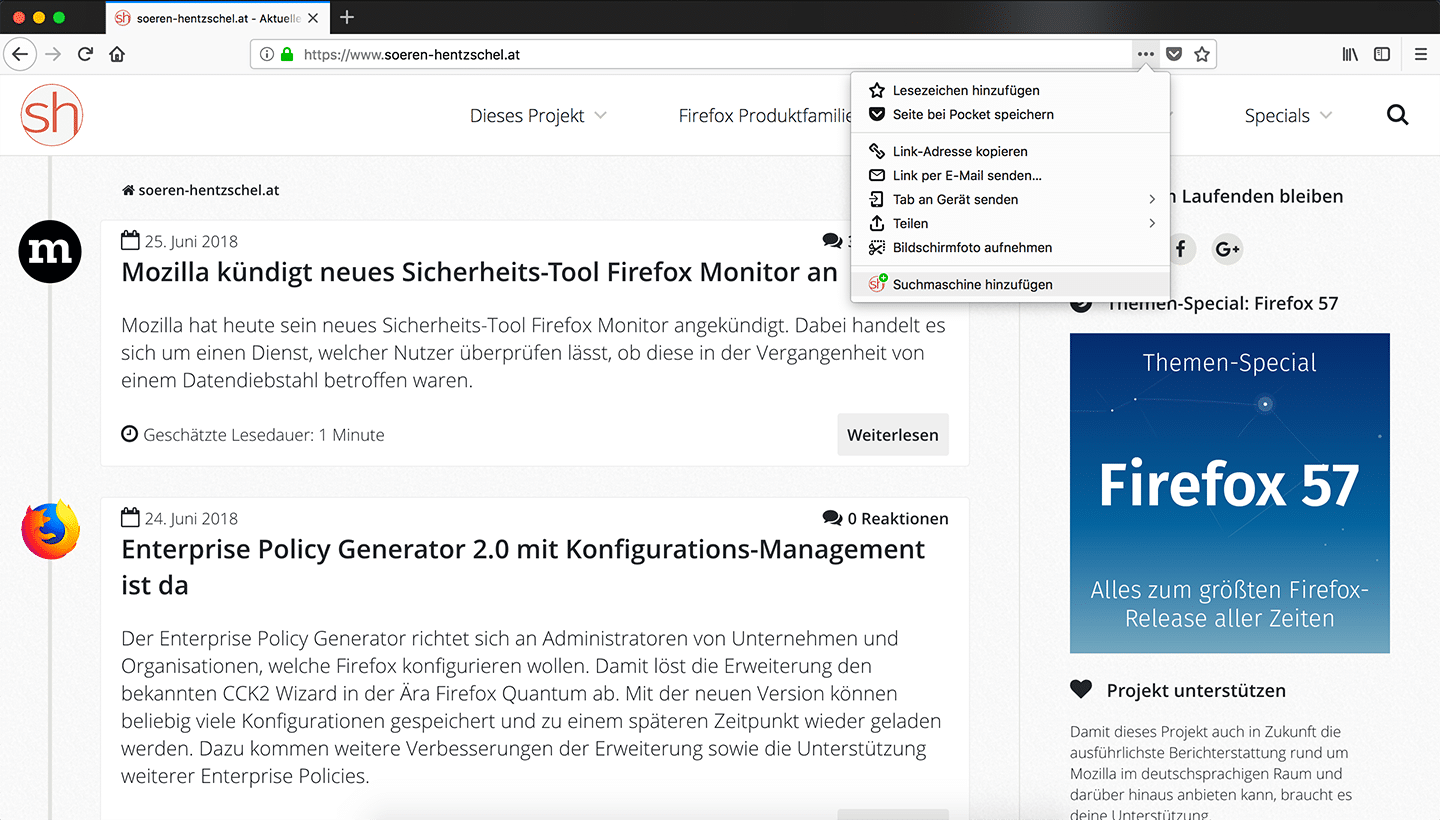
Task: Click into the URL address field
Action: click(700, 55)
